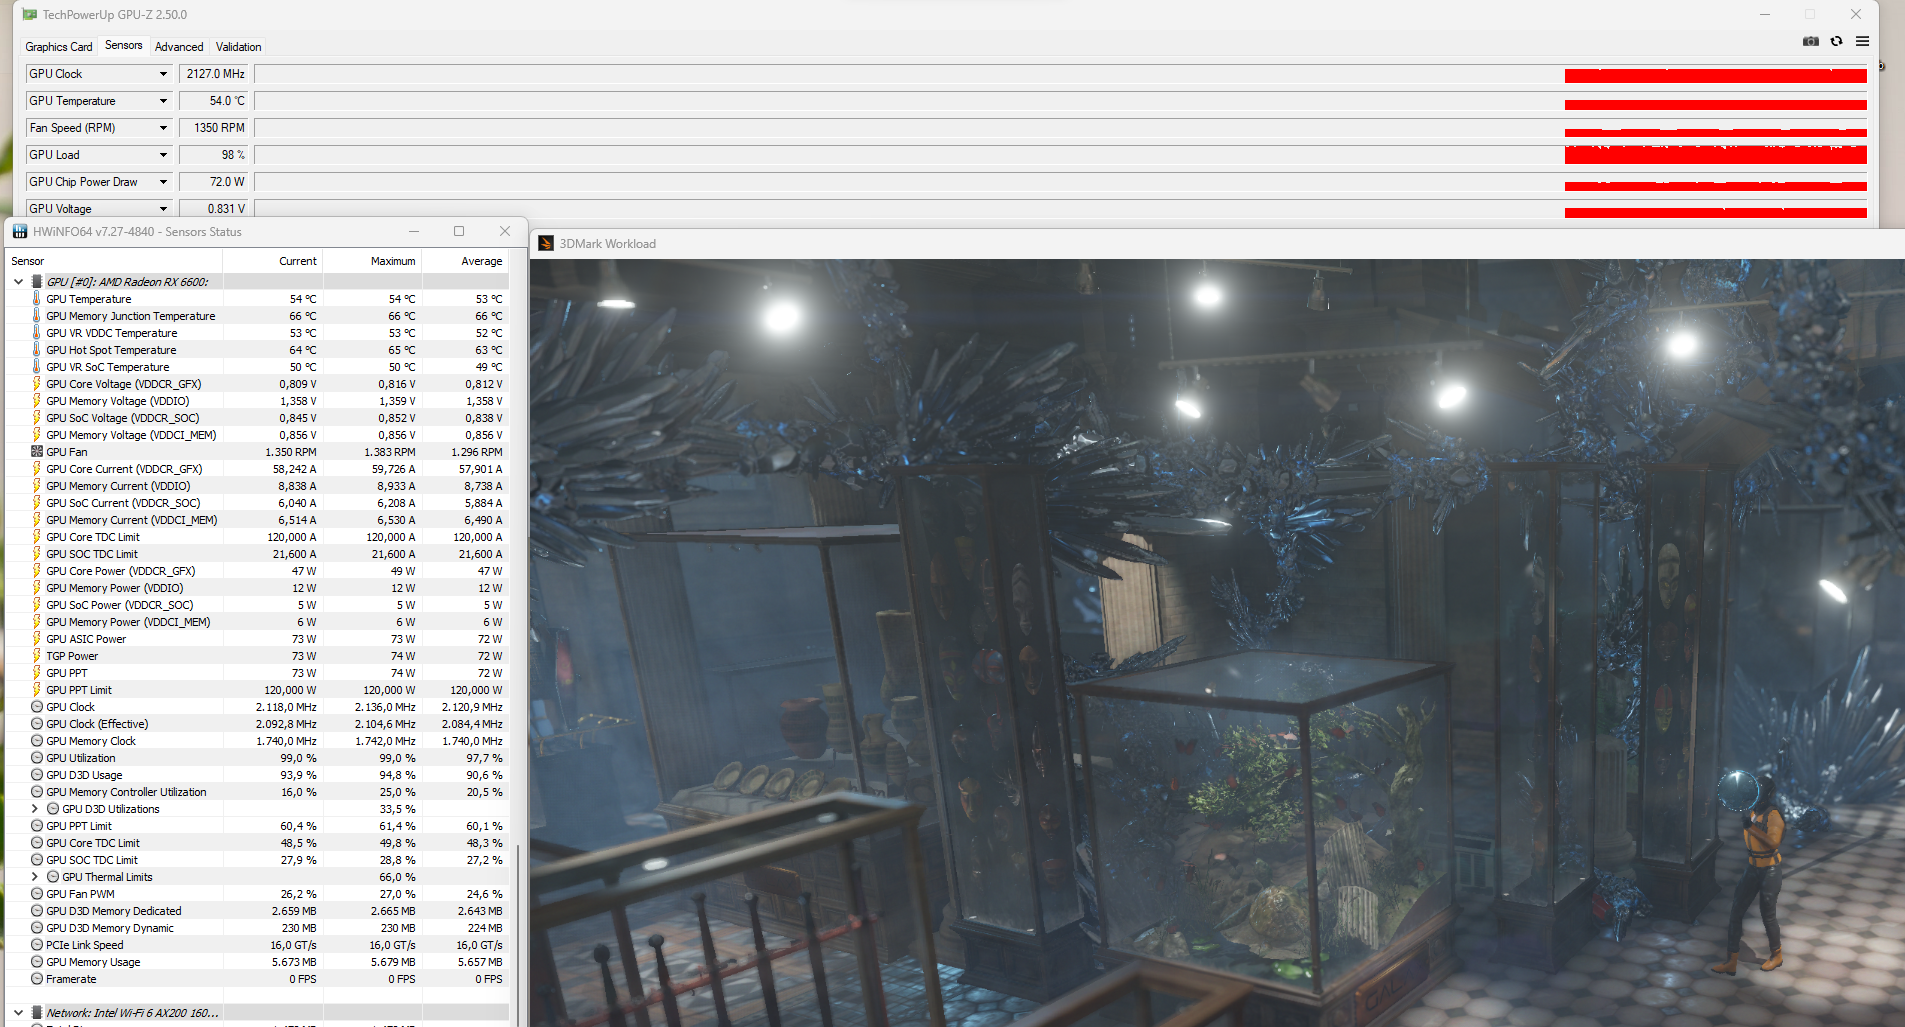Image resolution: width=1905 pixels, height=1027 pixels.
Task: Click adapter icon beside Network Intel Wi-Fi 6 AX200
Action: click(x=37, y=1013)
